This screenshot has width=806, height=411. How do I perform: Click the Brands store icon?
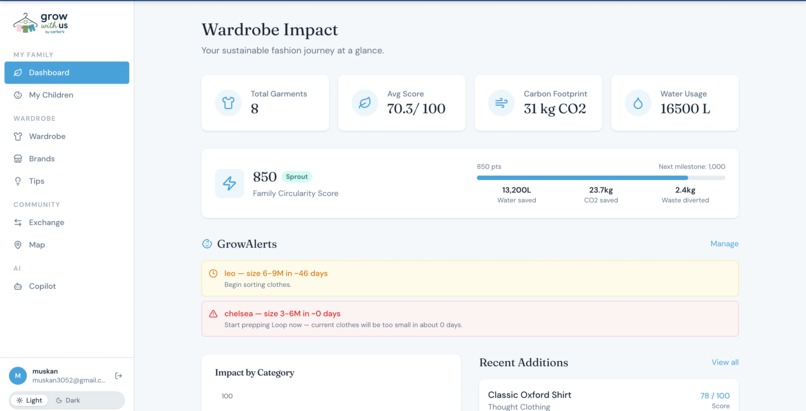pyautogui.click(x=18, y=159)
